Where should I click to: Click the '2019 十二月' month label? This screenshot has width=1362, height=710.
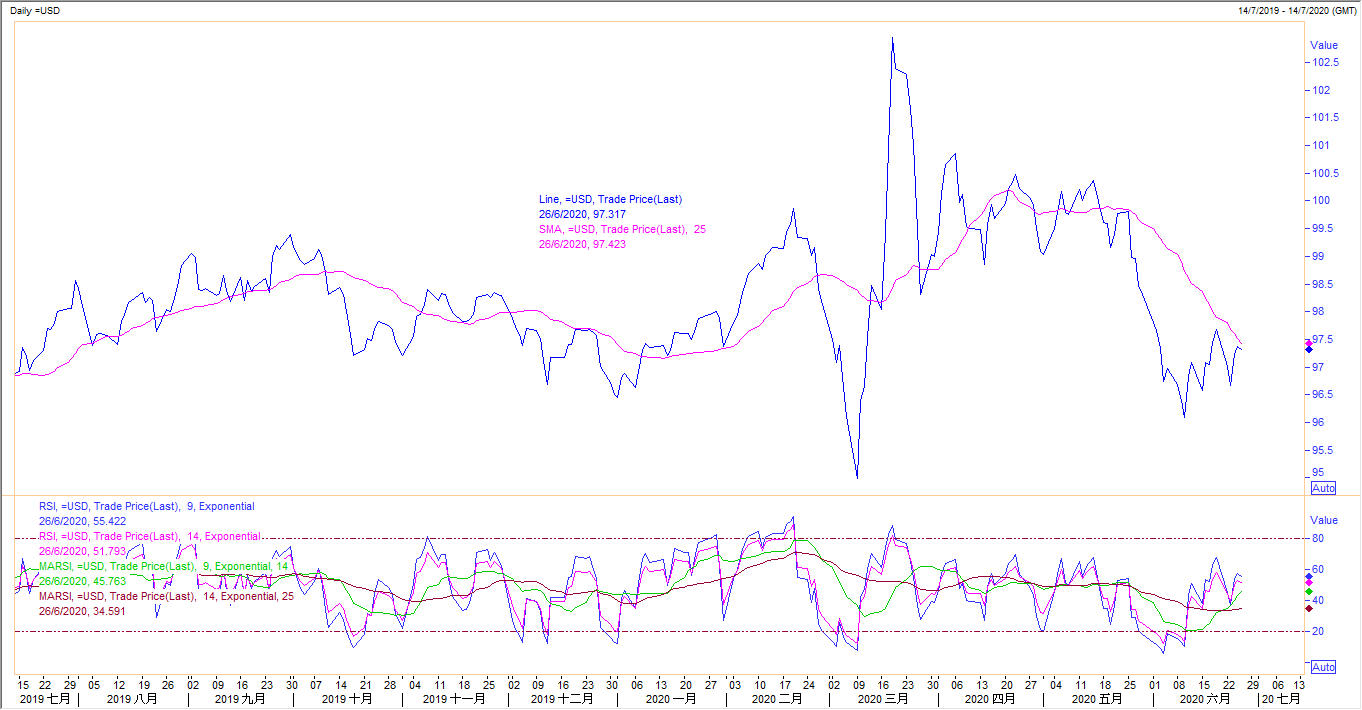(x=561, y=699)
